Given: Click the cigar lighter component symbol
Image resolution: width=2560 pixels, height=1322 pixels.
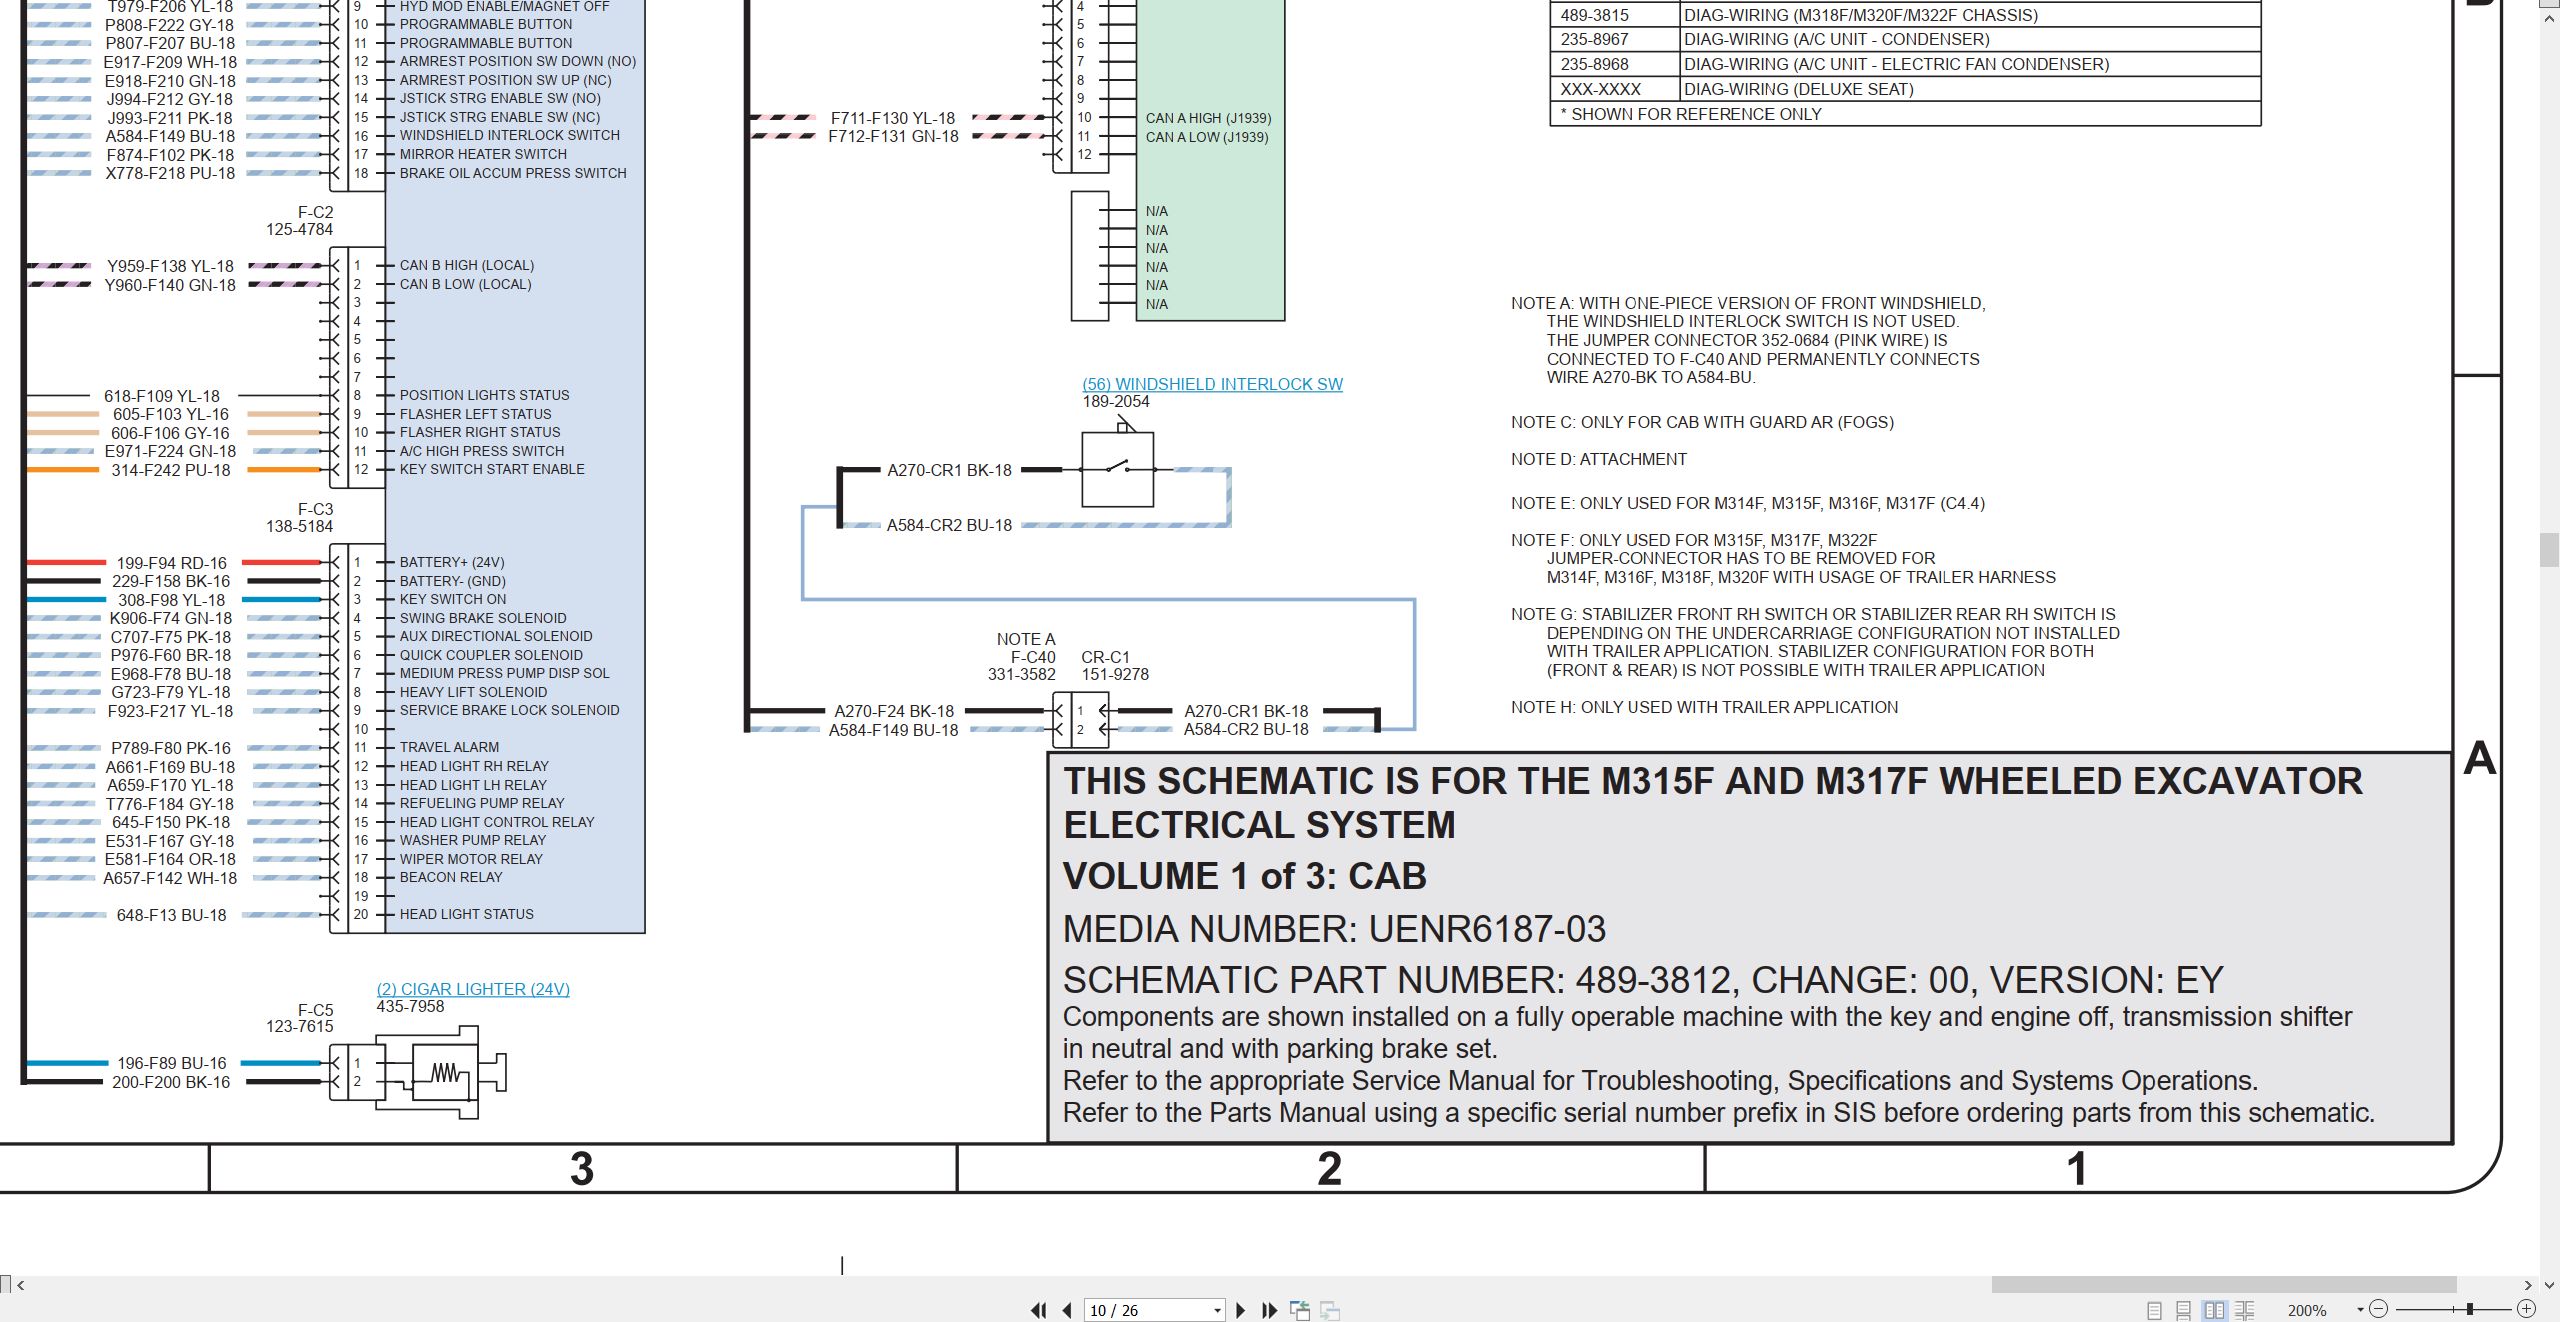Looking at the screenshot, I should coord(440,1074).
